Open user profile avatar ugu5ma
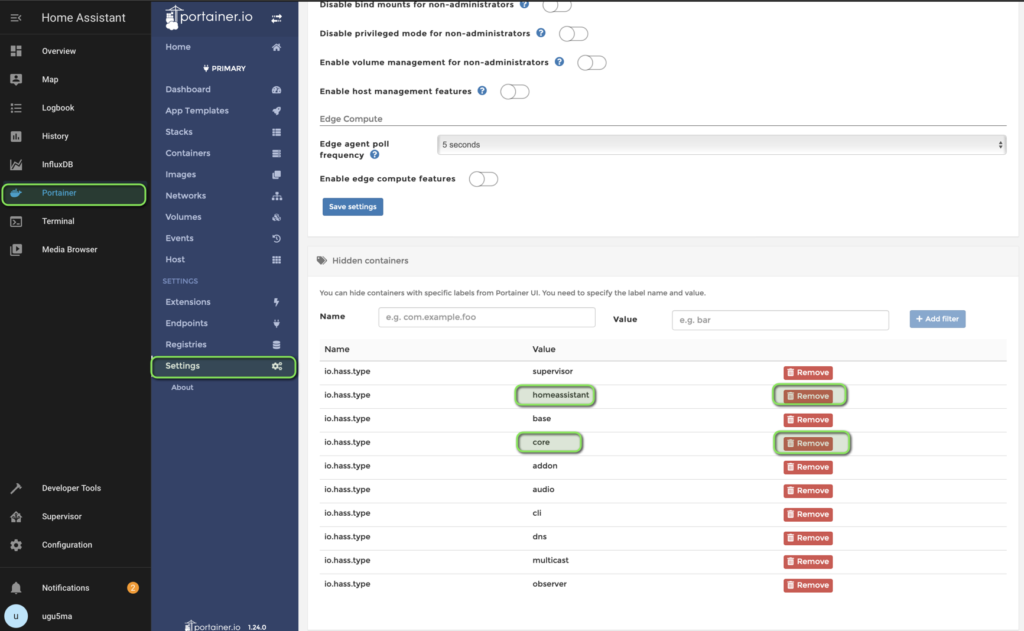1024x631 pixels. (x=16, y=616)
